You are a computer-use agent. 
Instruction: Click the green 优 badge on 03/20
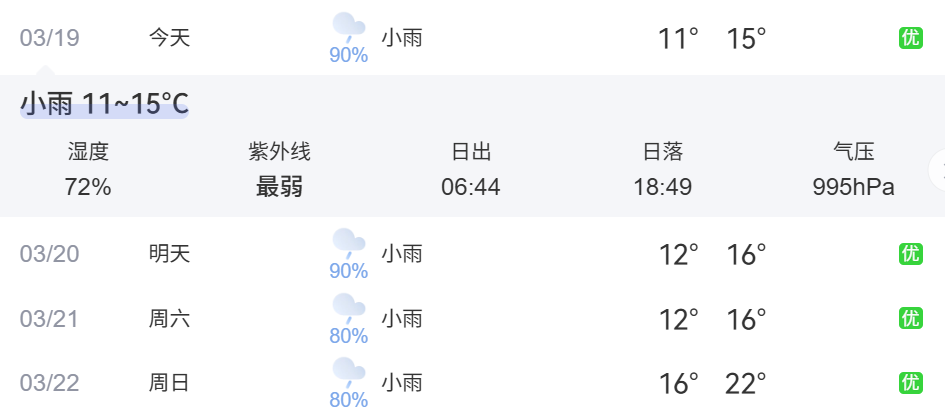910,254
